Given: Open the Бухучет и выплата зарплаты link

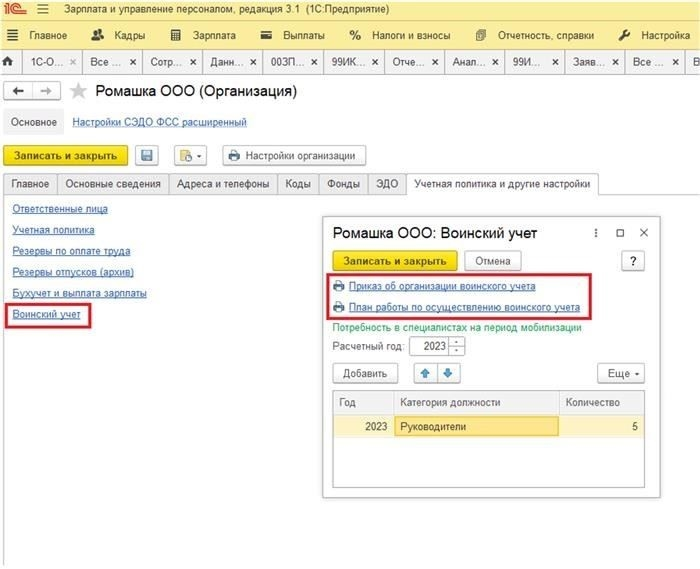Looking at the screenshot, I should 79,293.
